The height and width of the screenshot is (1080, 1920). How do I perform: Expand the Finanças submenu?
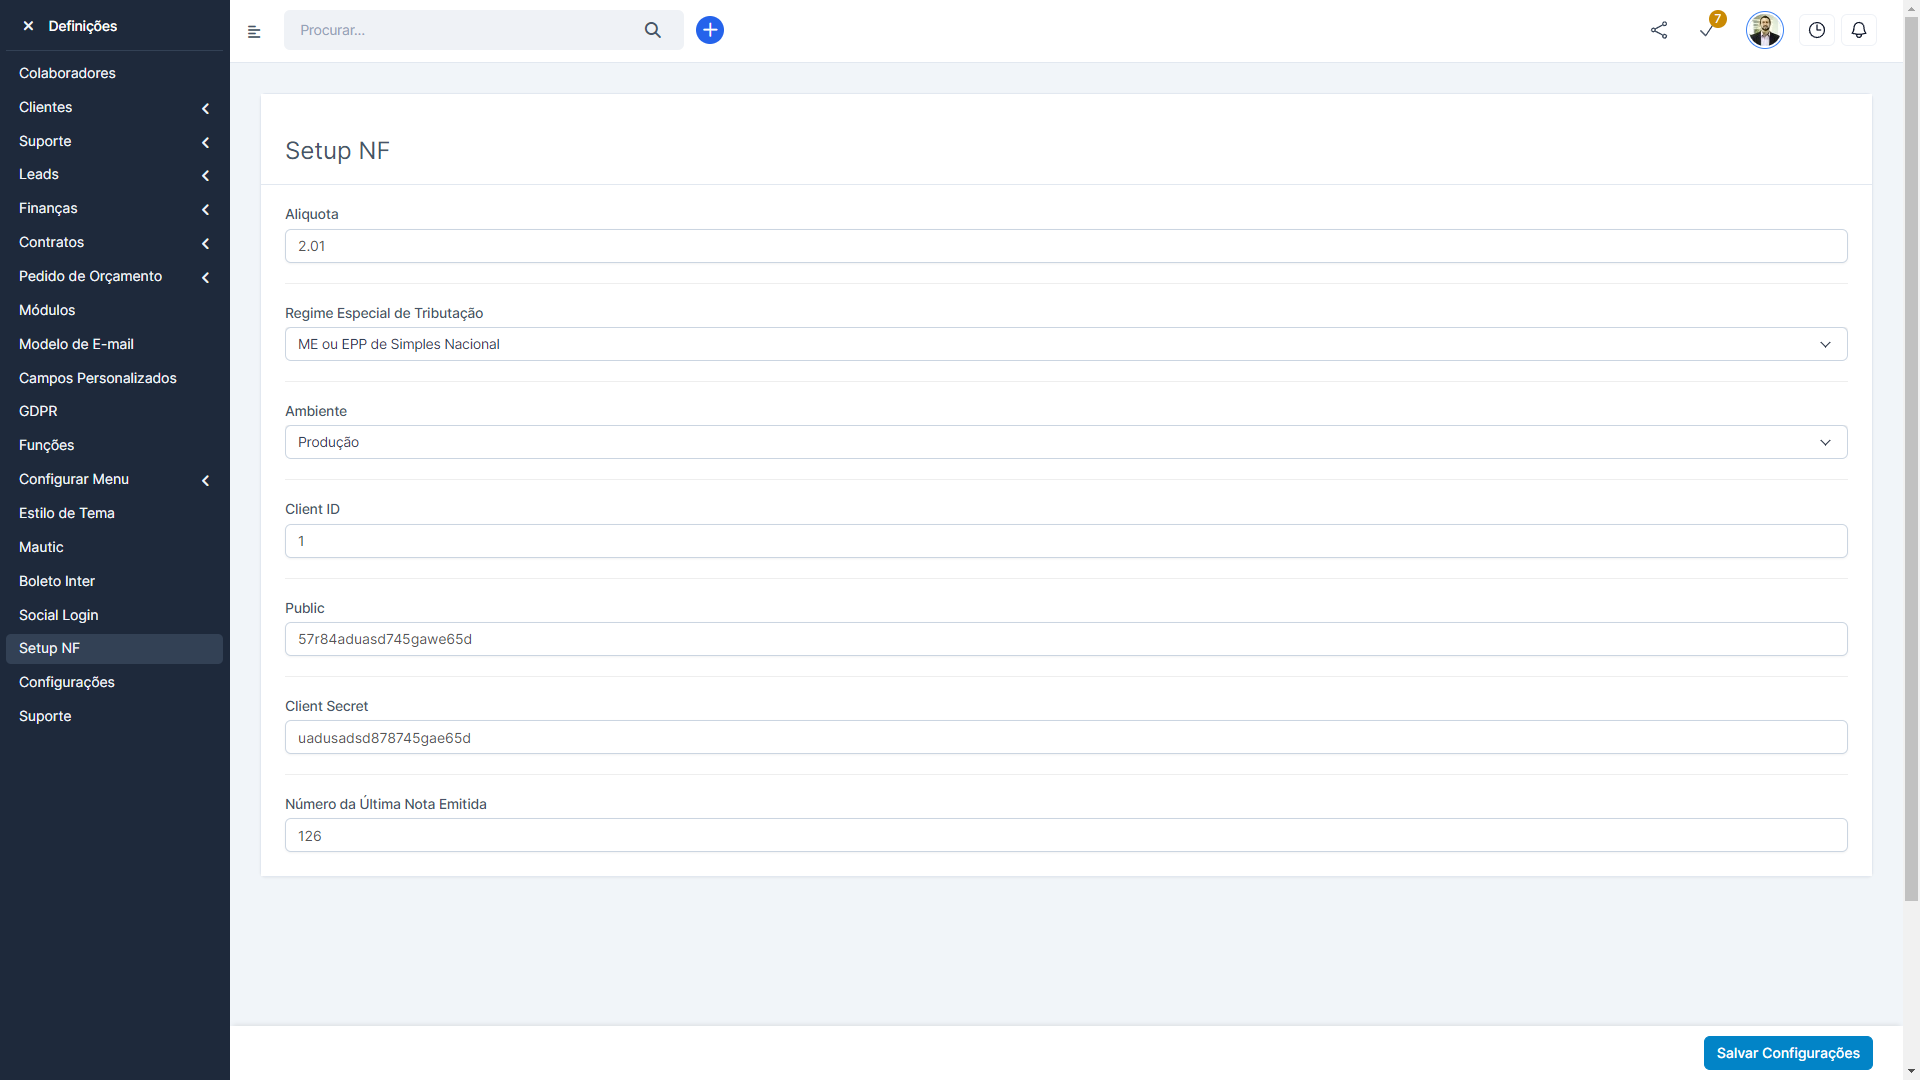[x=114, y=208]
